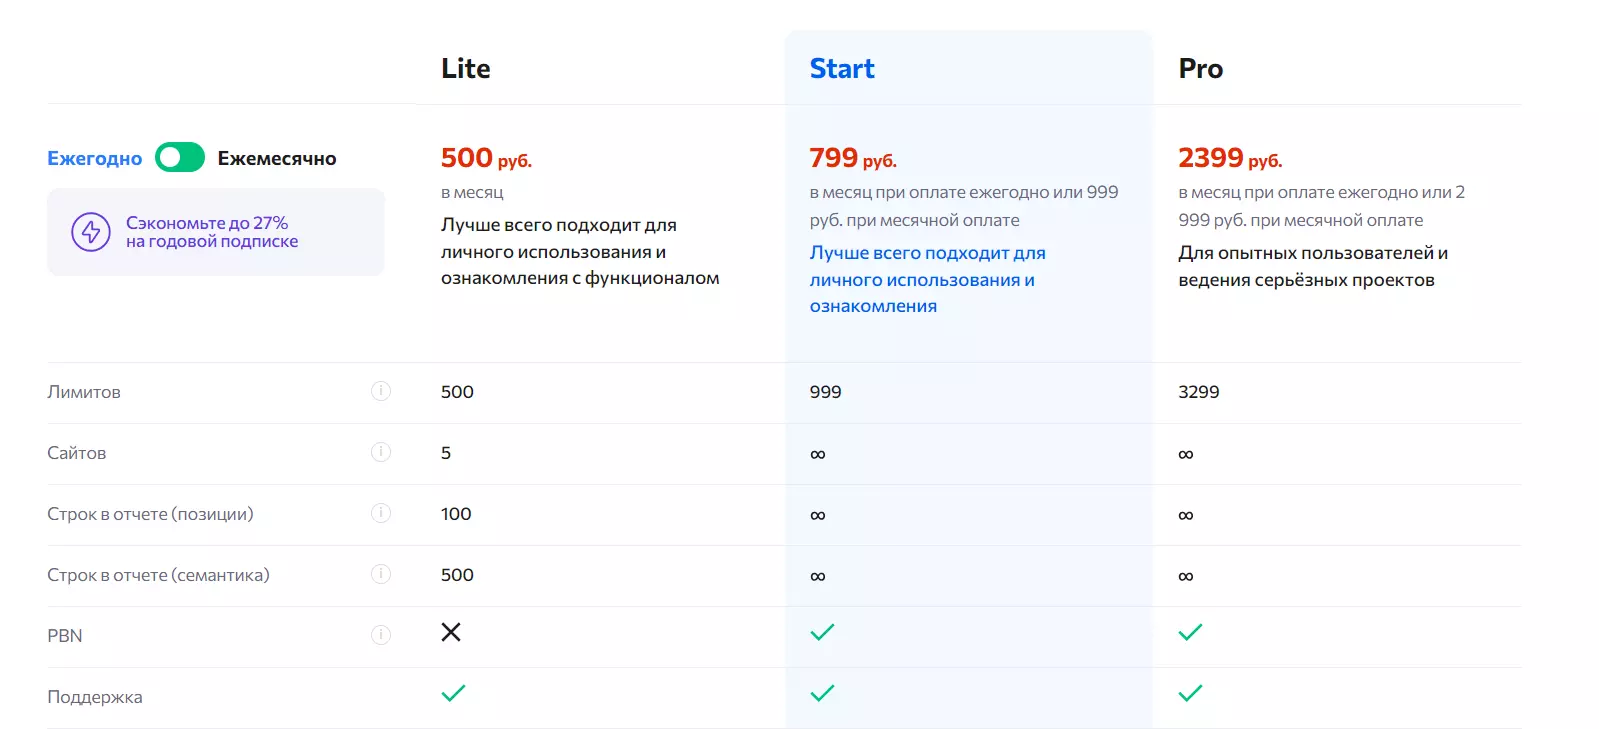Click the 2399 руб. Pro price

(1230, 158)
